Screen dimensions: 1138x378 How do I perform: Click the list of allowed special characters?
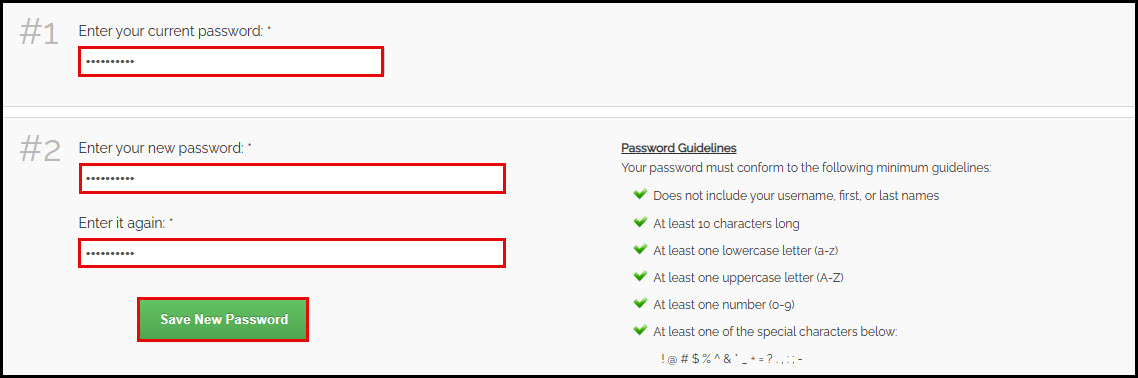[x=732, y=359]
